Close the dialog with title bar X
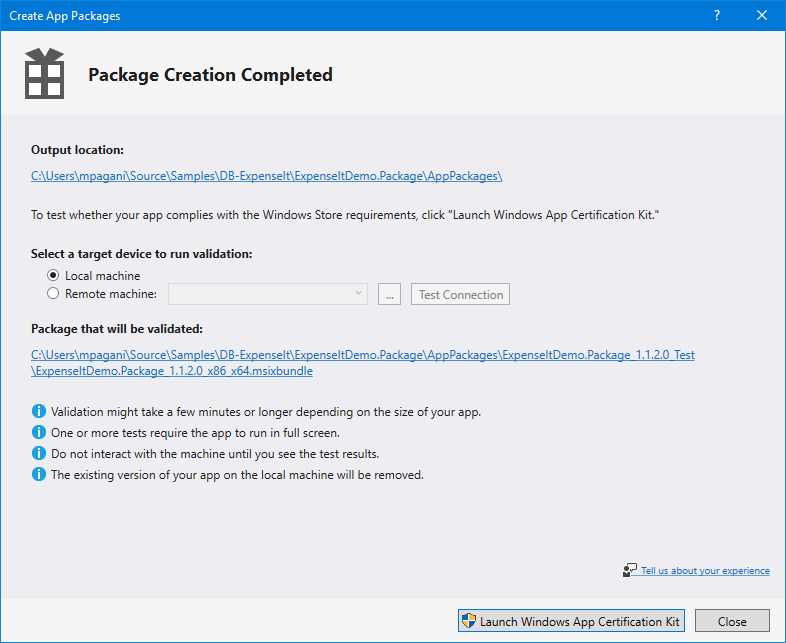 pyautogui.click(x=762, y=16)
